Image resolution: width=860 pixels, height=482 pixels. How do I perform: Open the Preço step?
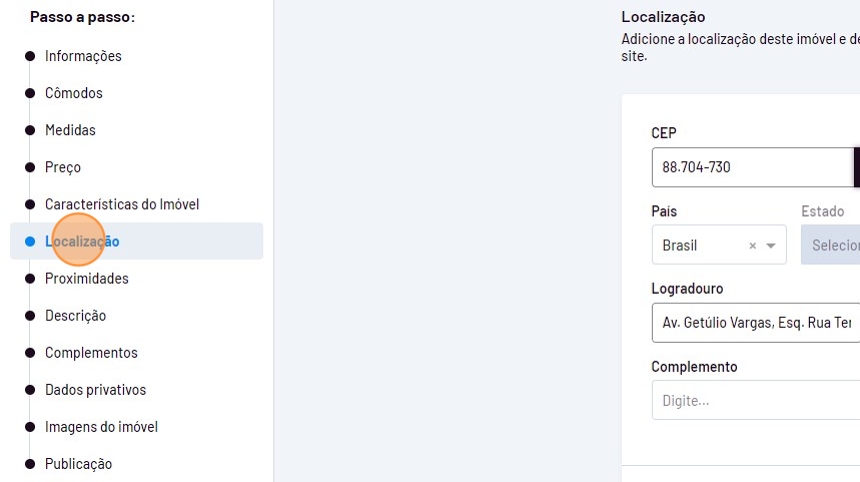pyautogui.click(x=63, y=167)
